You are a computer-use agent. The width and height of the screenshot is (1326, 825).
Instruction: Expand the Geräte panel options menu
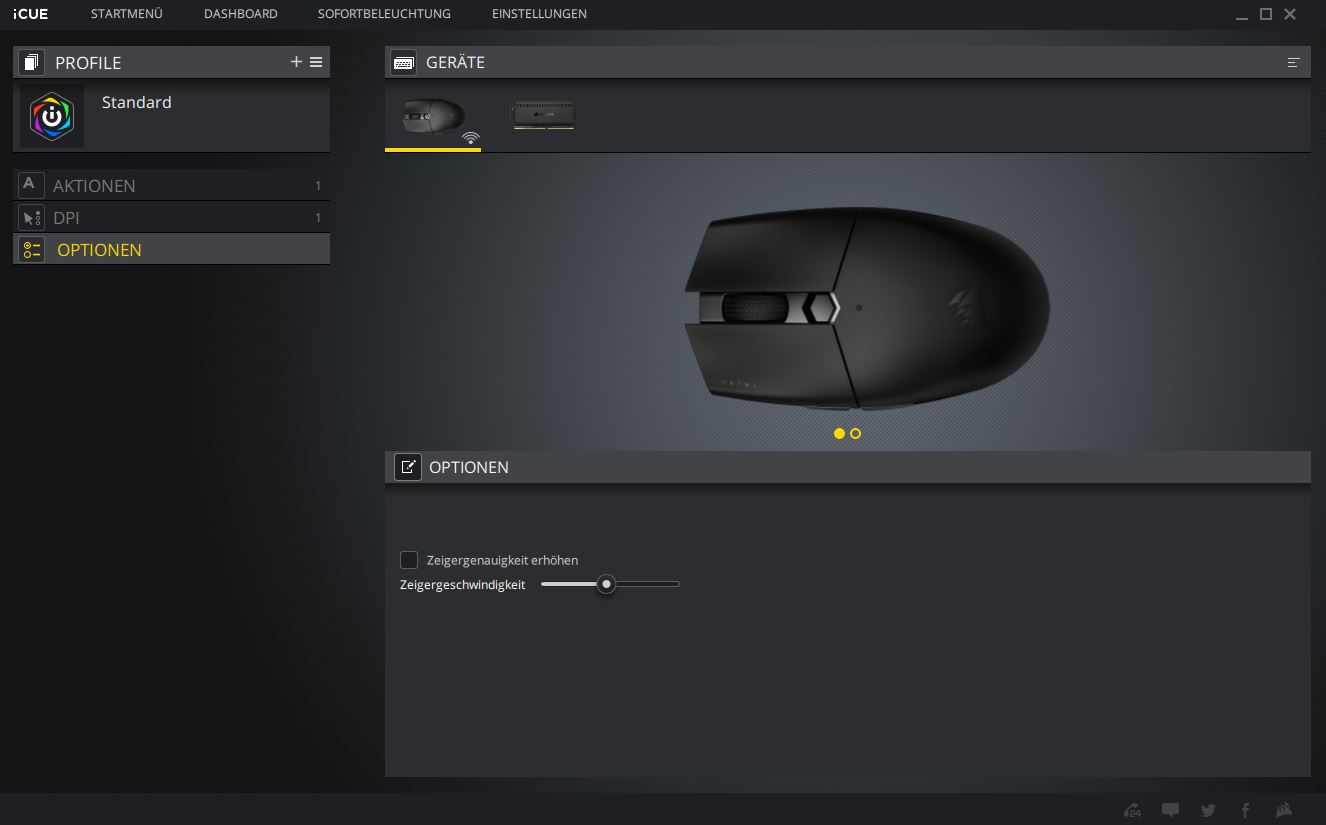[1293, 62]
